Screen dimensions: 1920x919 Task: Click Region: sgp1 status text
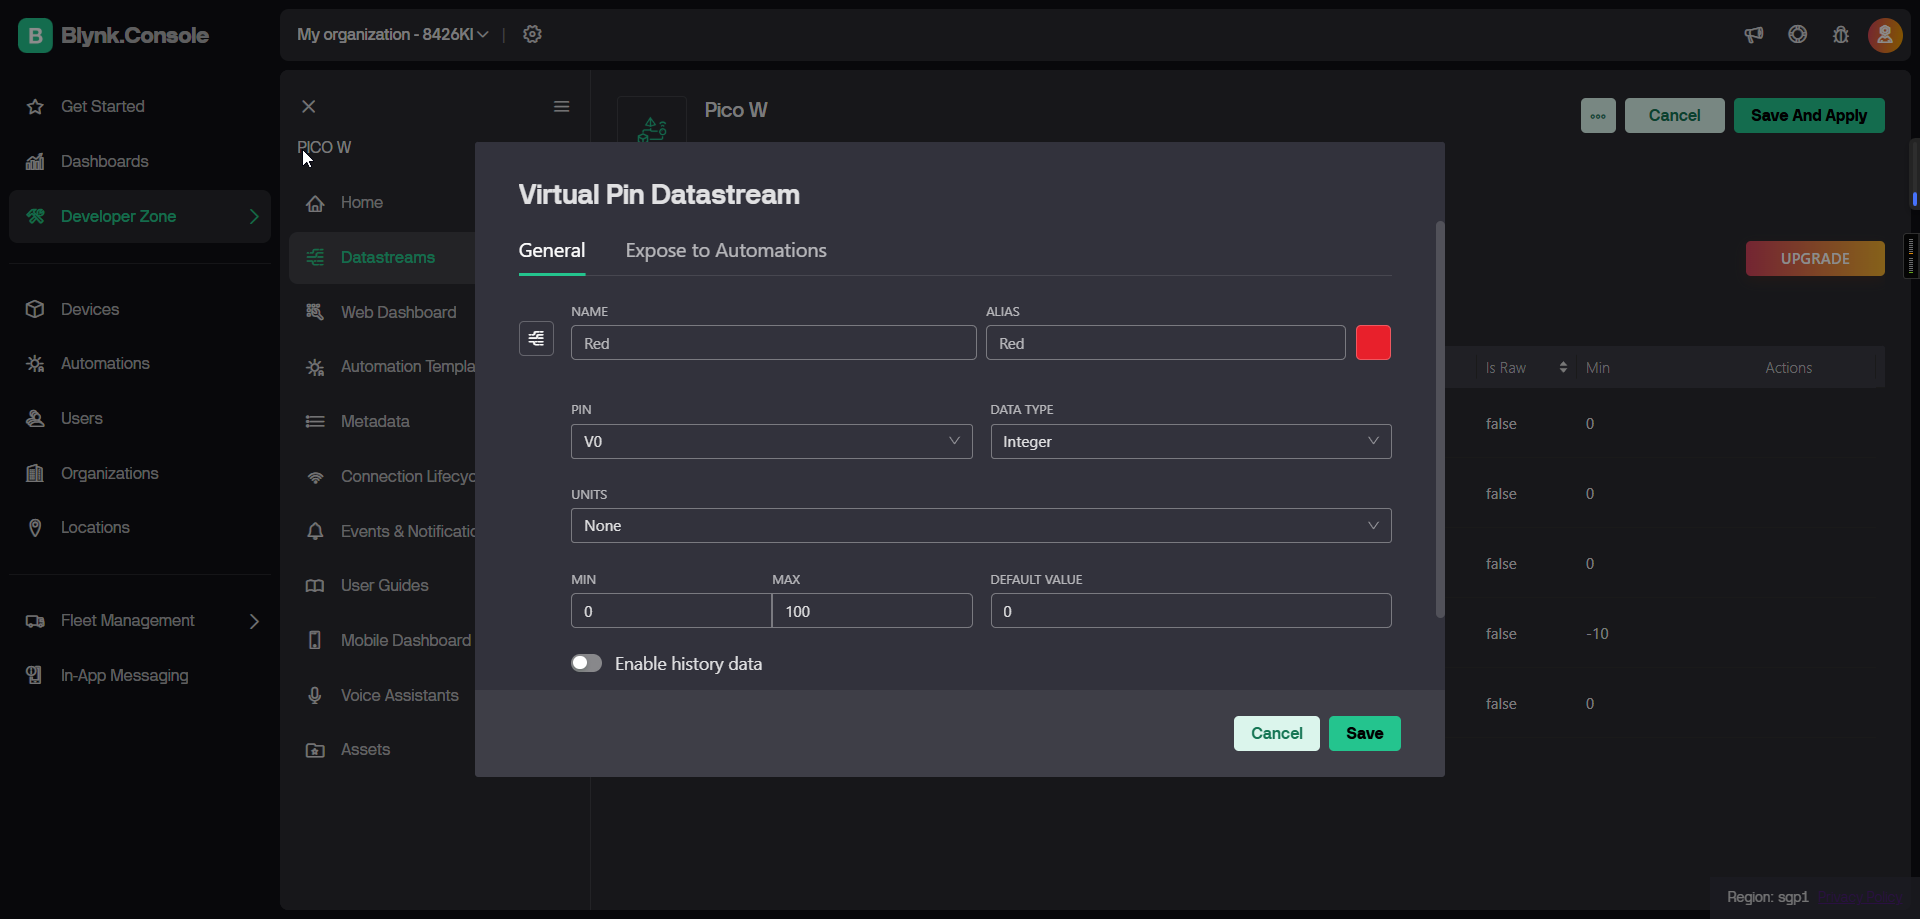coord(1768,898)
